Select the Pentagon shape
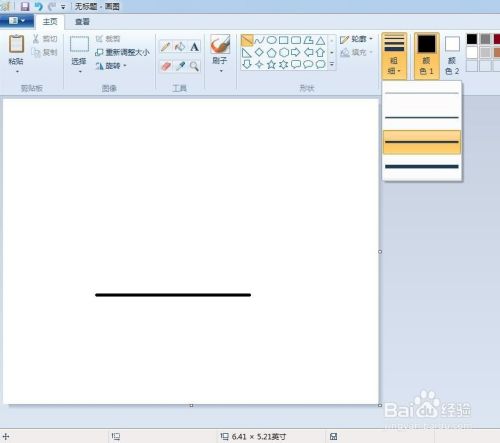This screenshot has width=500, height=443. [272, 53]
